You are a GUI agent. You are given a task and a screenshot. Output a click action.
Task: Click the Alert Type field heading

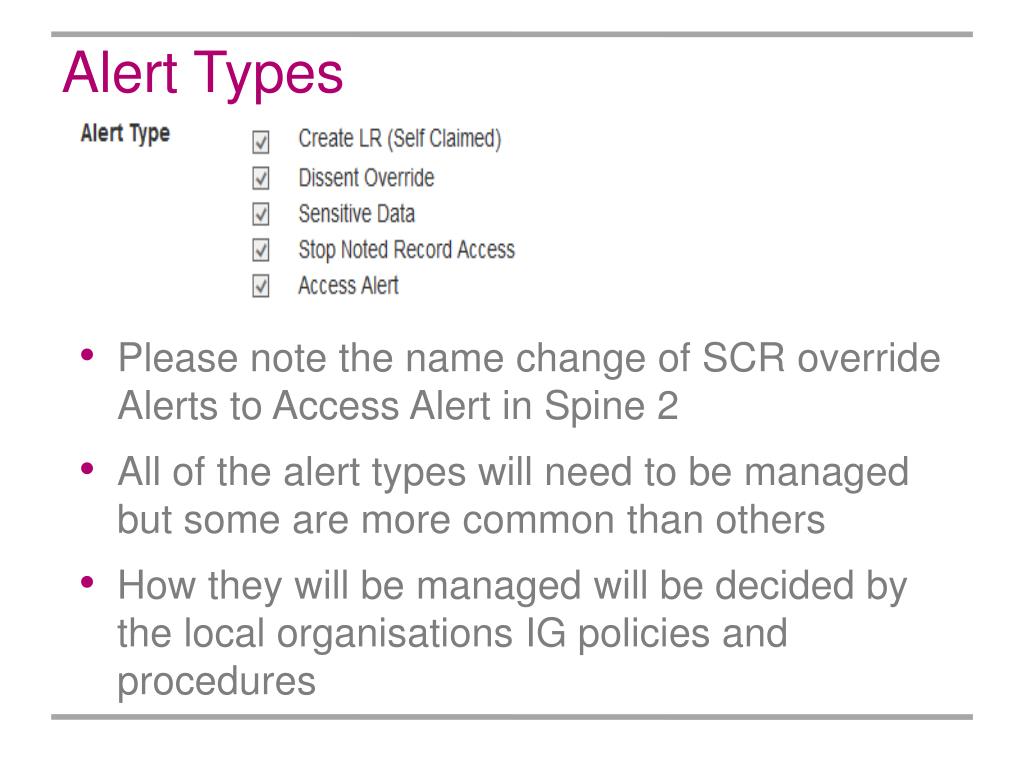125,134
